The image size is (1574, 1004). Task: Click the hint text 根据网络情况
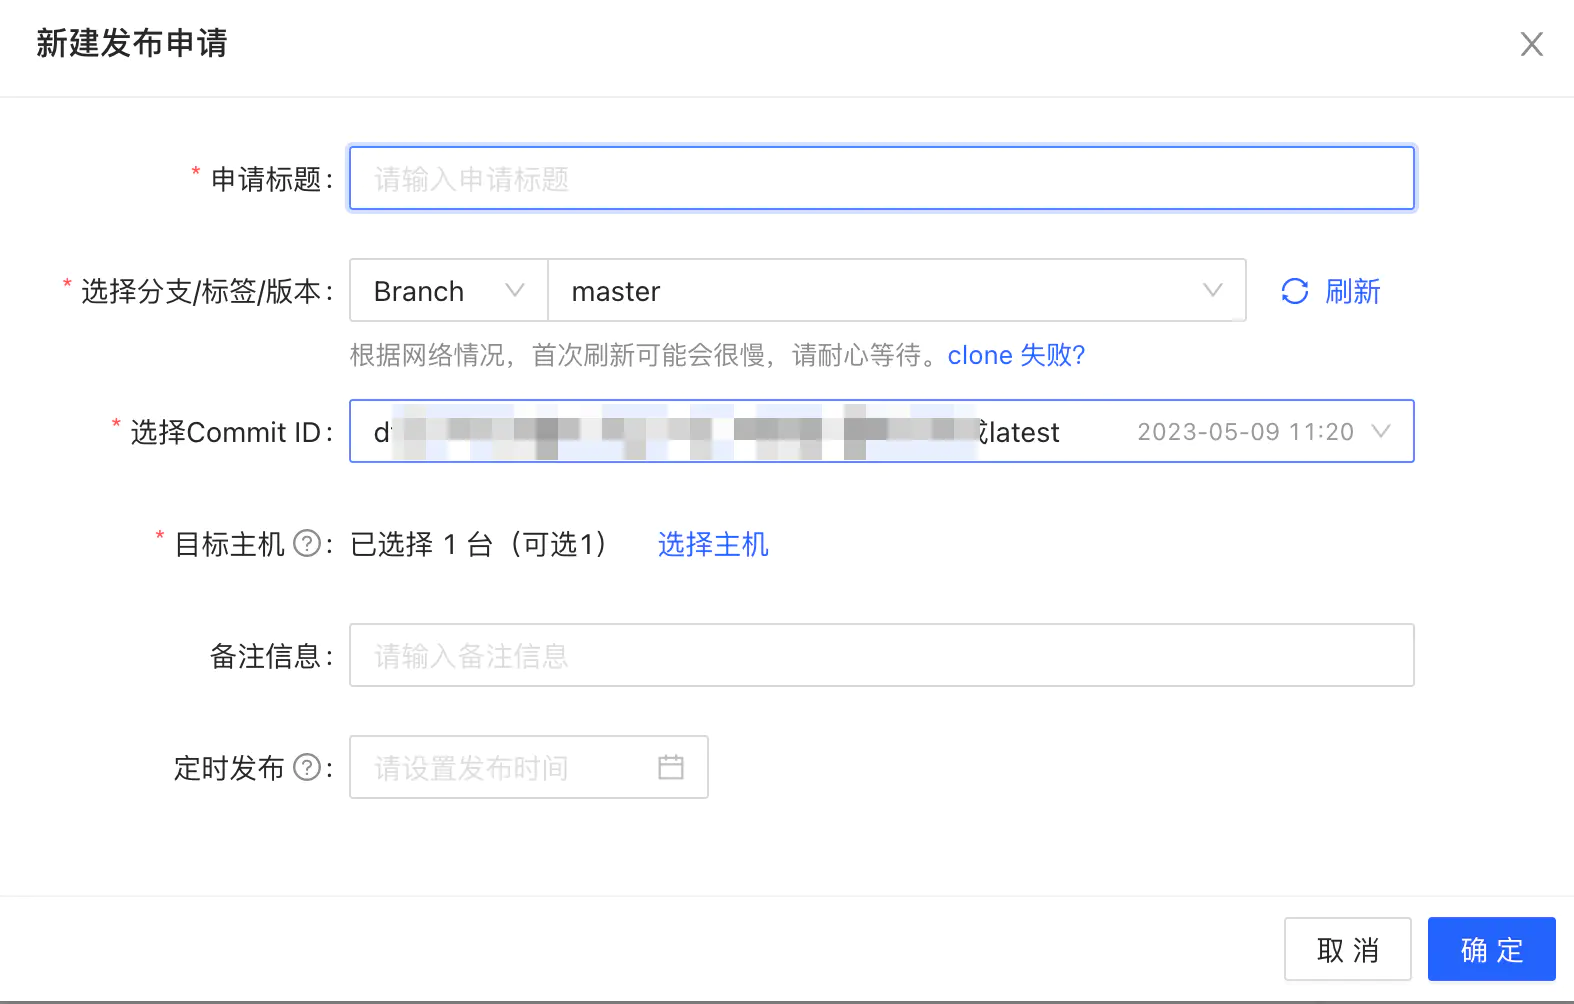coord(427,355)
